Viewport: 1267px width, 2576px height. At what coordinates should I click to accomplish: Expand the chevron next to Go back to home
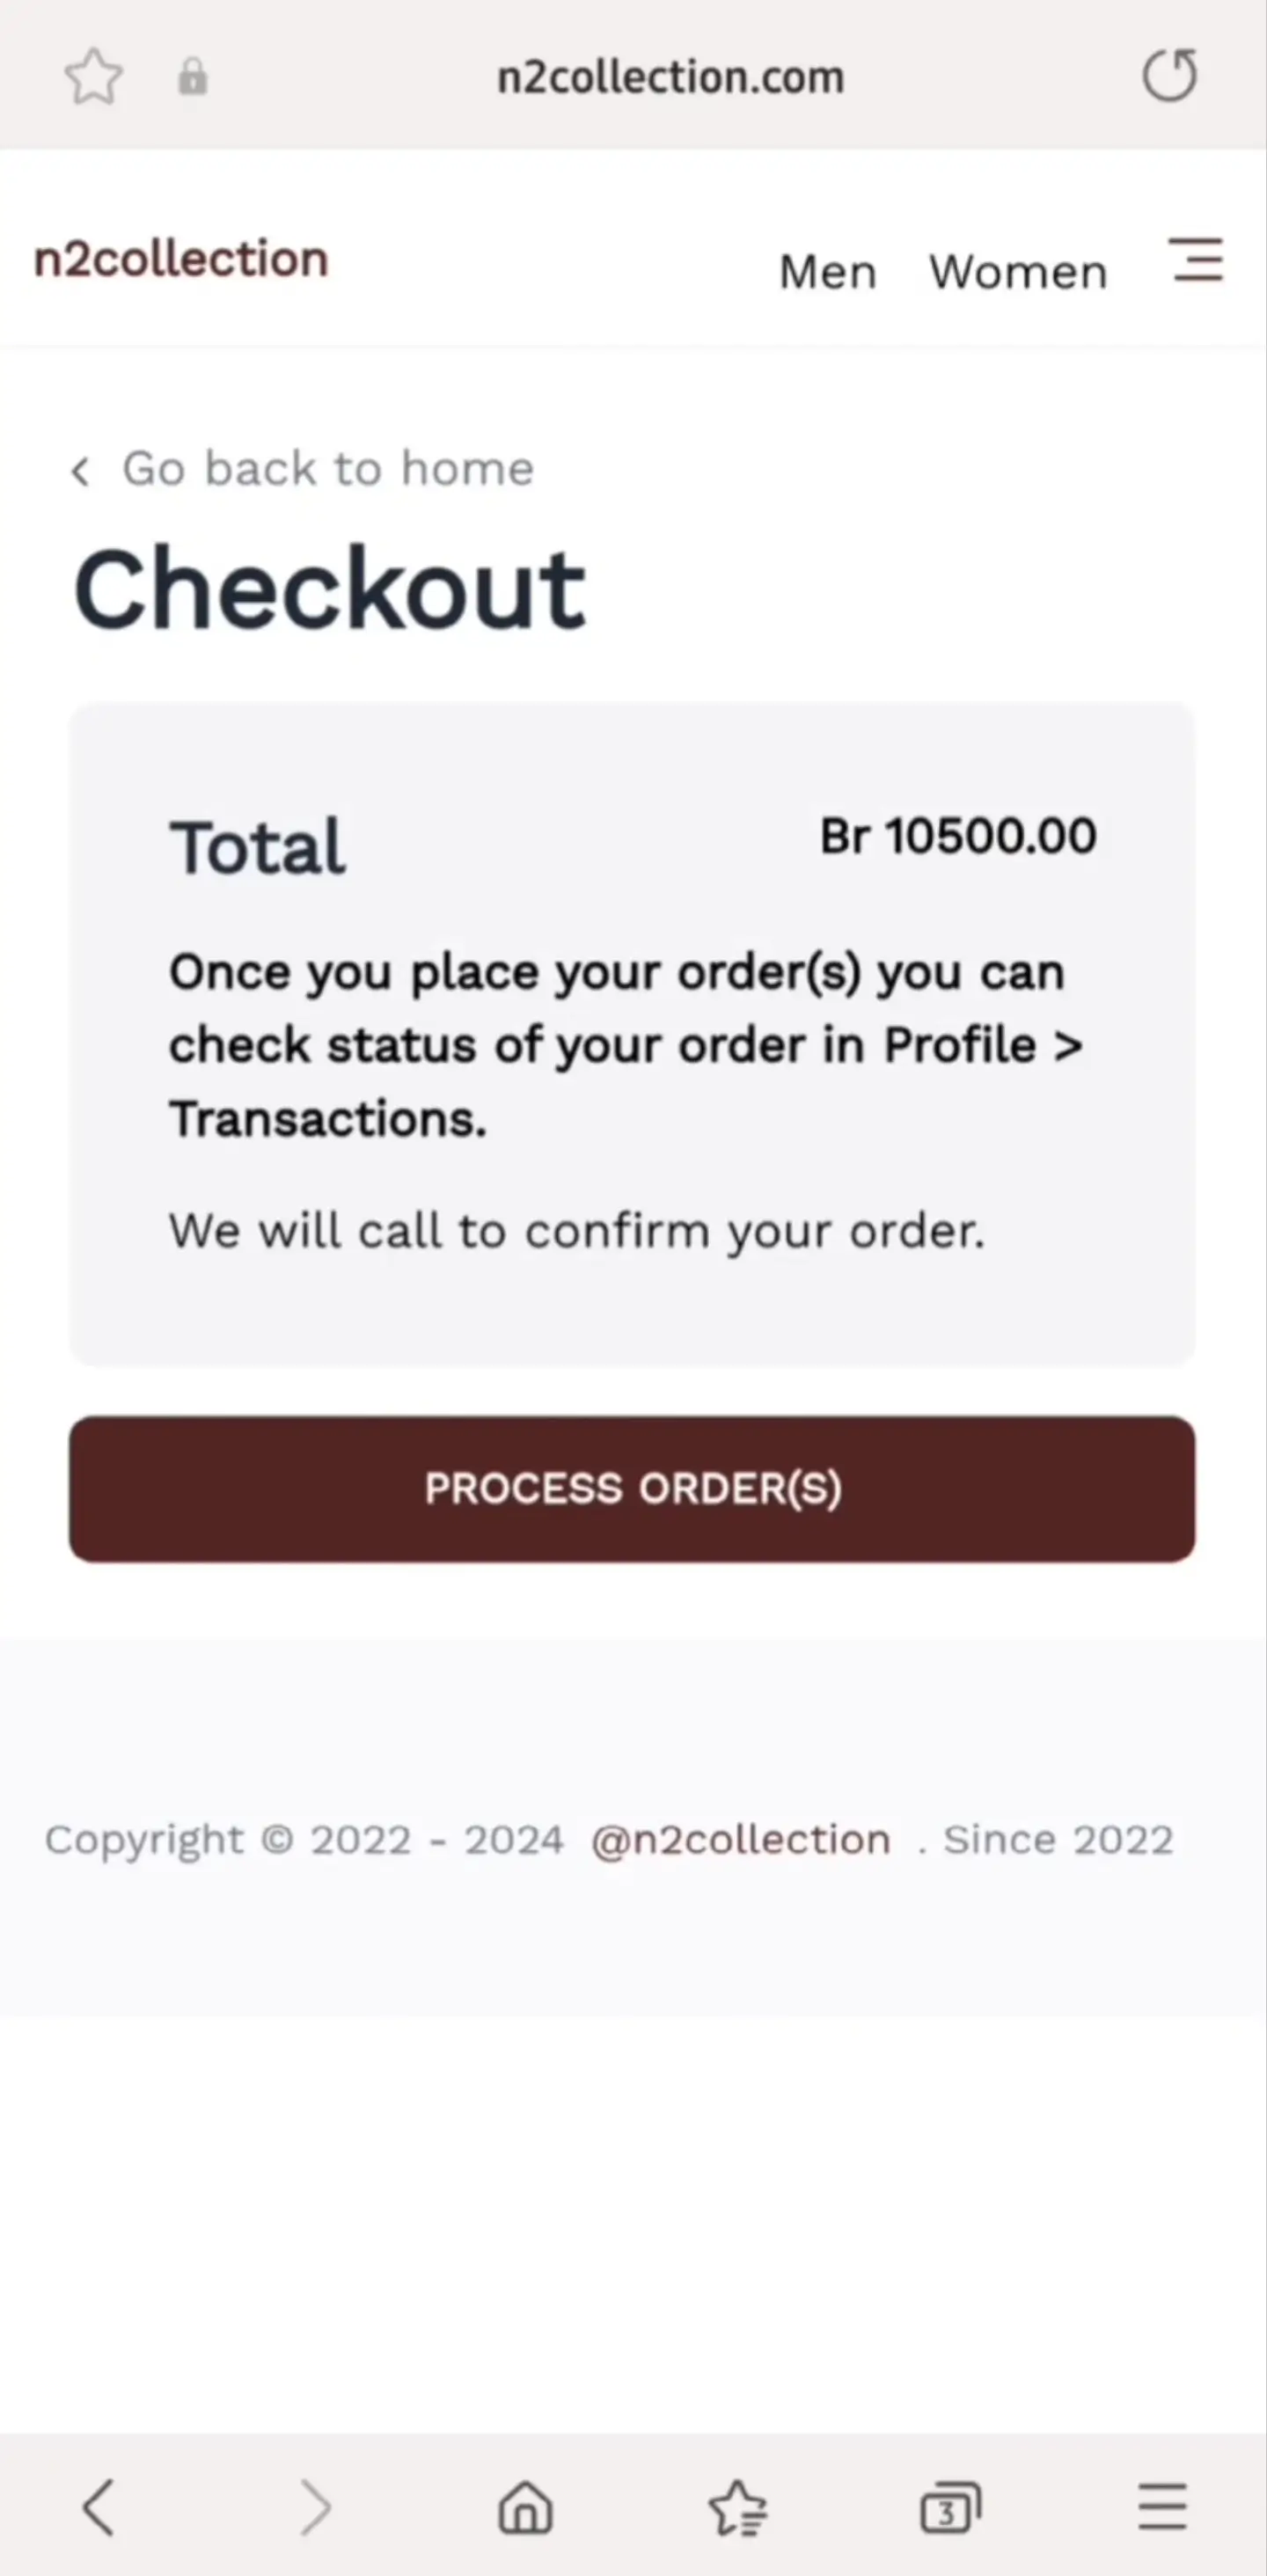point(82,470)
